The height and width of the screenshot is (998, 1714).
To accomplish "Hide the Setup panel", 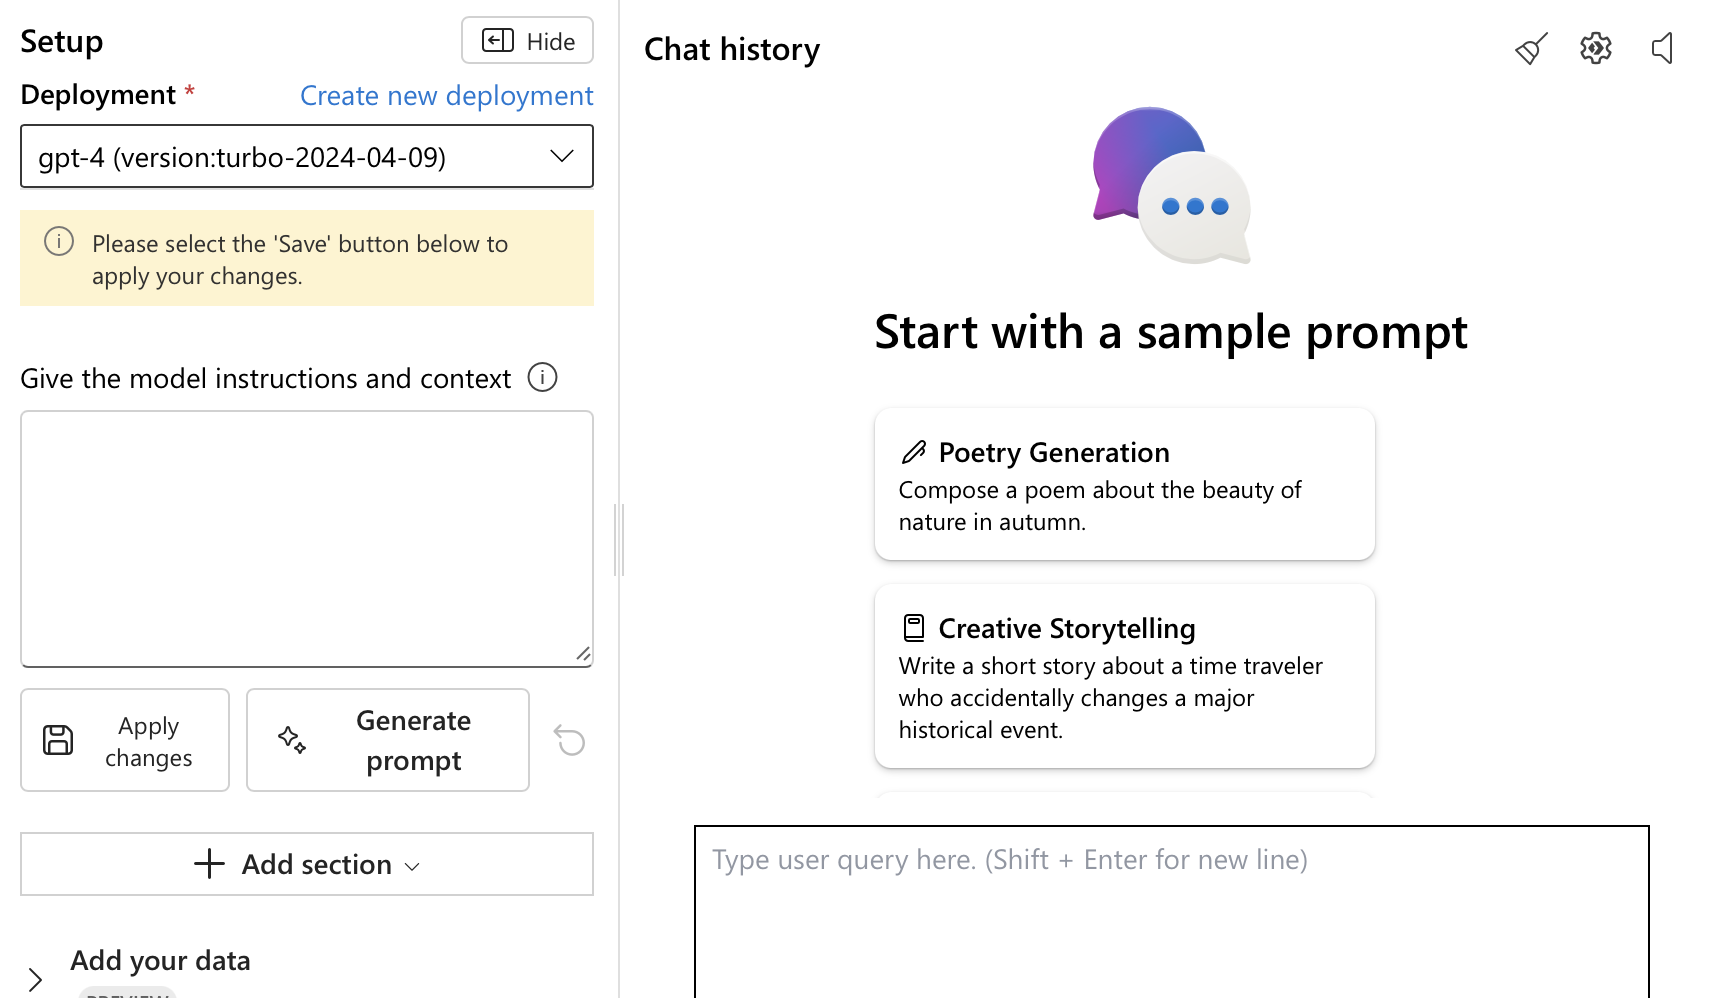I will click(527, 41).
